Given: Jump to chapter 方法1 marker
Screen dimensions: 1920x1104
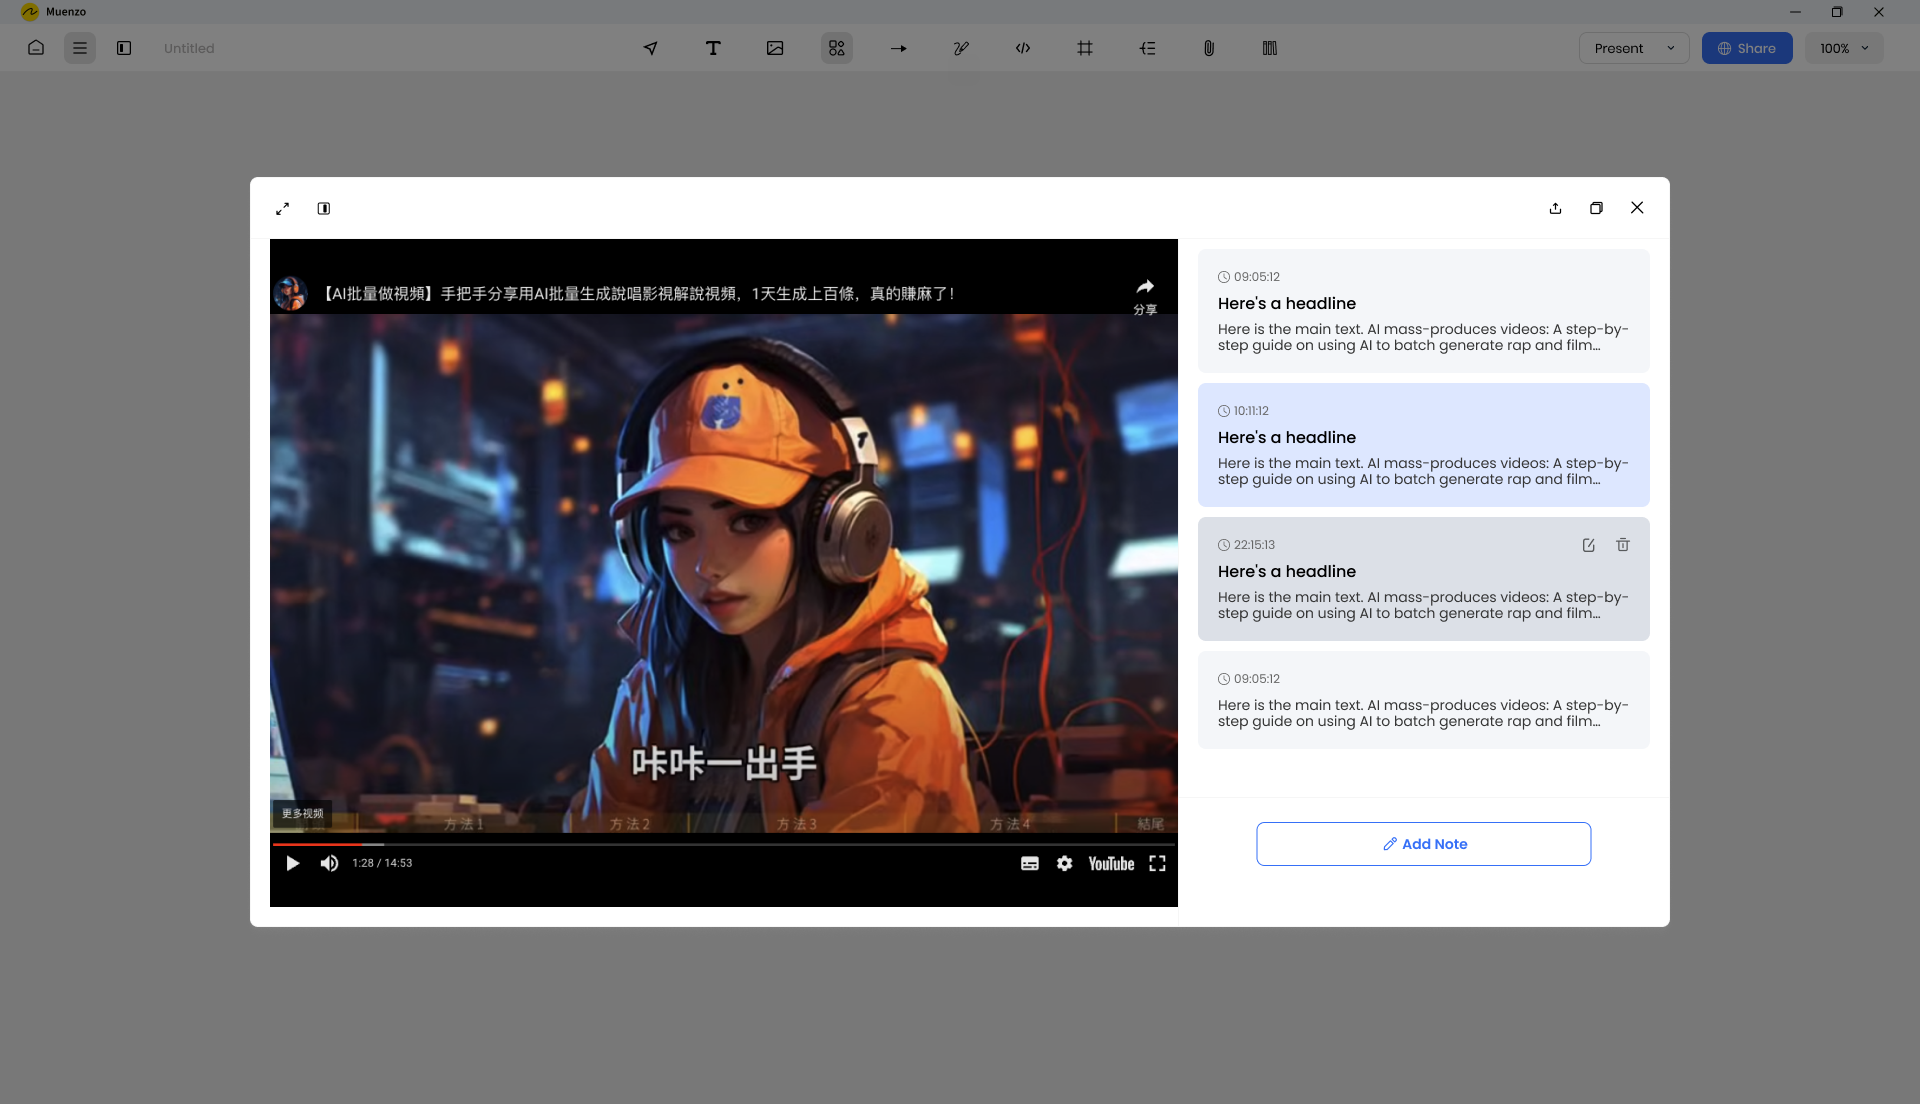Looking at the screenshot, I should tap(464, 824).
